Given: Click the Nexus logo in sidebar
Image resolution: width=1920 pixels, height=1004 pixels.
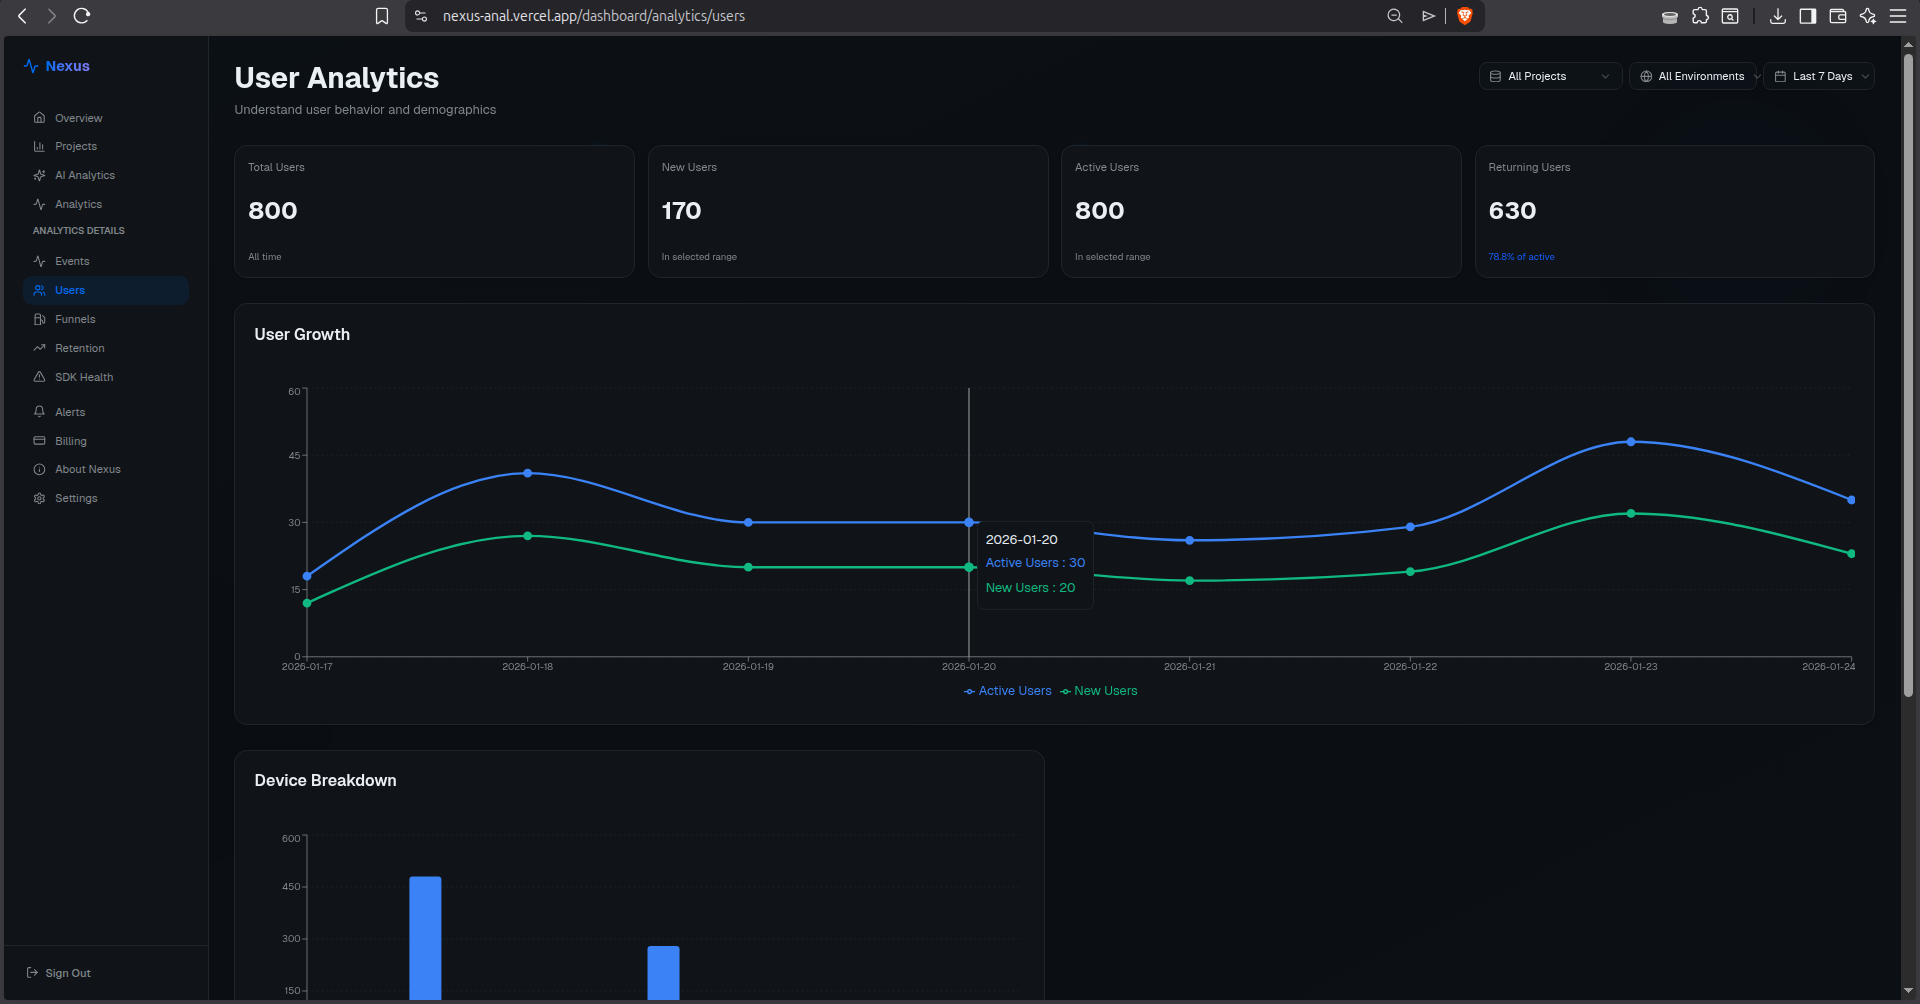Looking at the screenshot, I should [x=57, y=66].
